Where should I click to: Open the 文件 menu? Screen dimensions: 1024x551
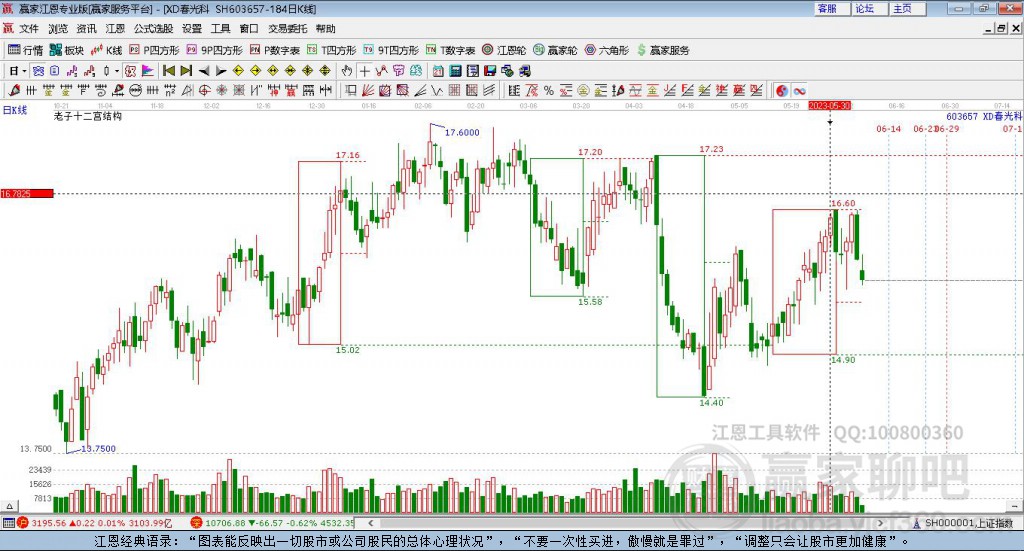click(29, 29)
